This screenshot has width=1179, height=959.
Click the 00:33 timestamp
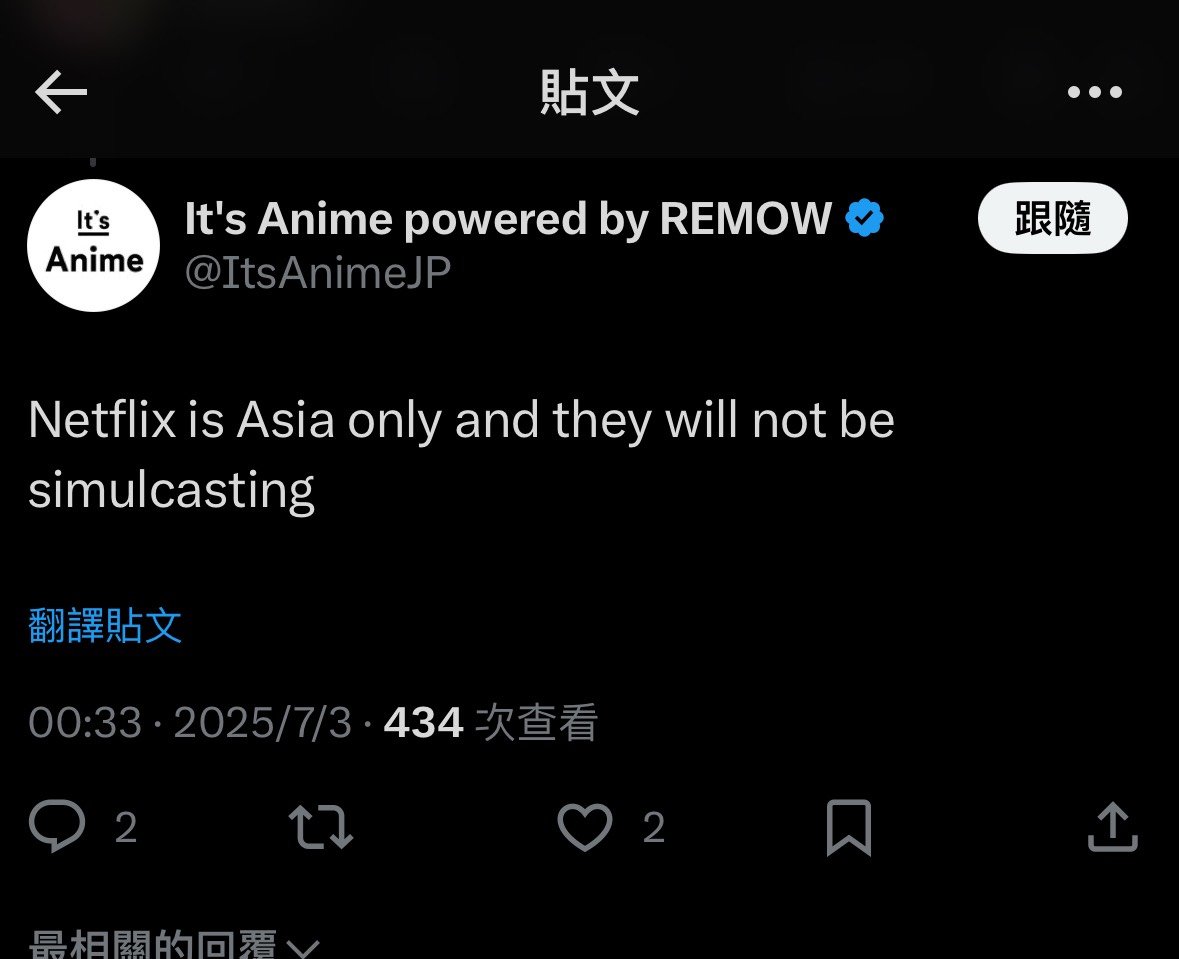[x=85, y=723]
